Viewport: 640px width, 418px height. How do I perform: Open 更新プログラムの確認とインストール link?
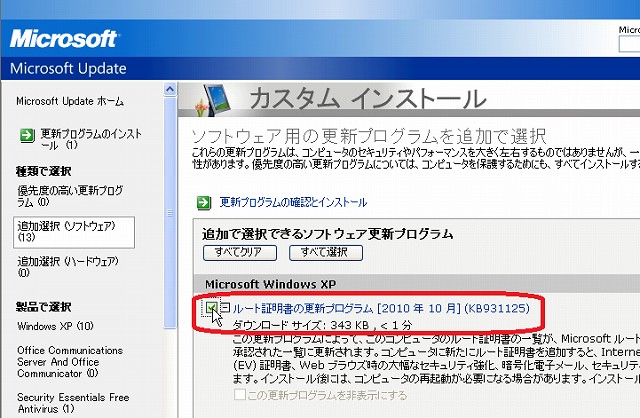point(293,202)
